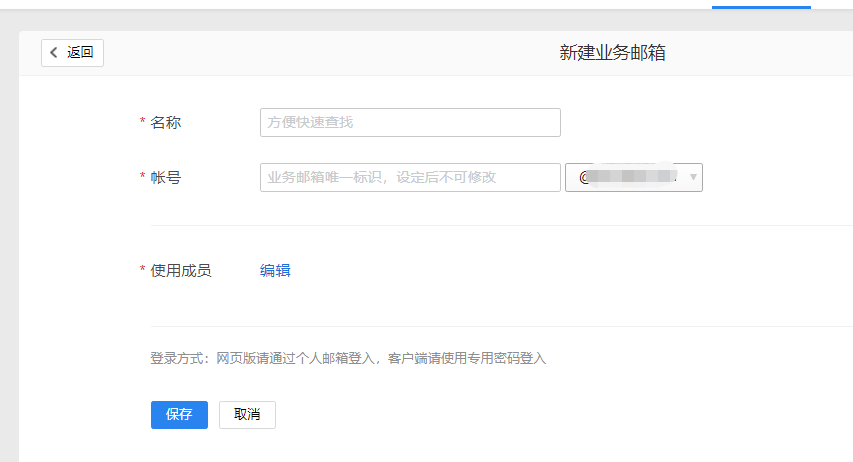Click red asterisk beside 名称
The image size is (853, 462).
pos(142,122)
